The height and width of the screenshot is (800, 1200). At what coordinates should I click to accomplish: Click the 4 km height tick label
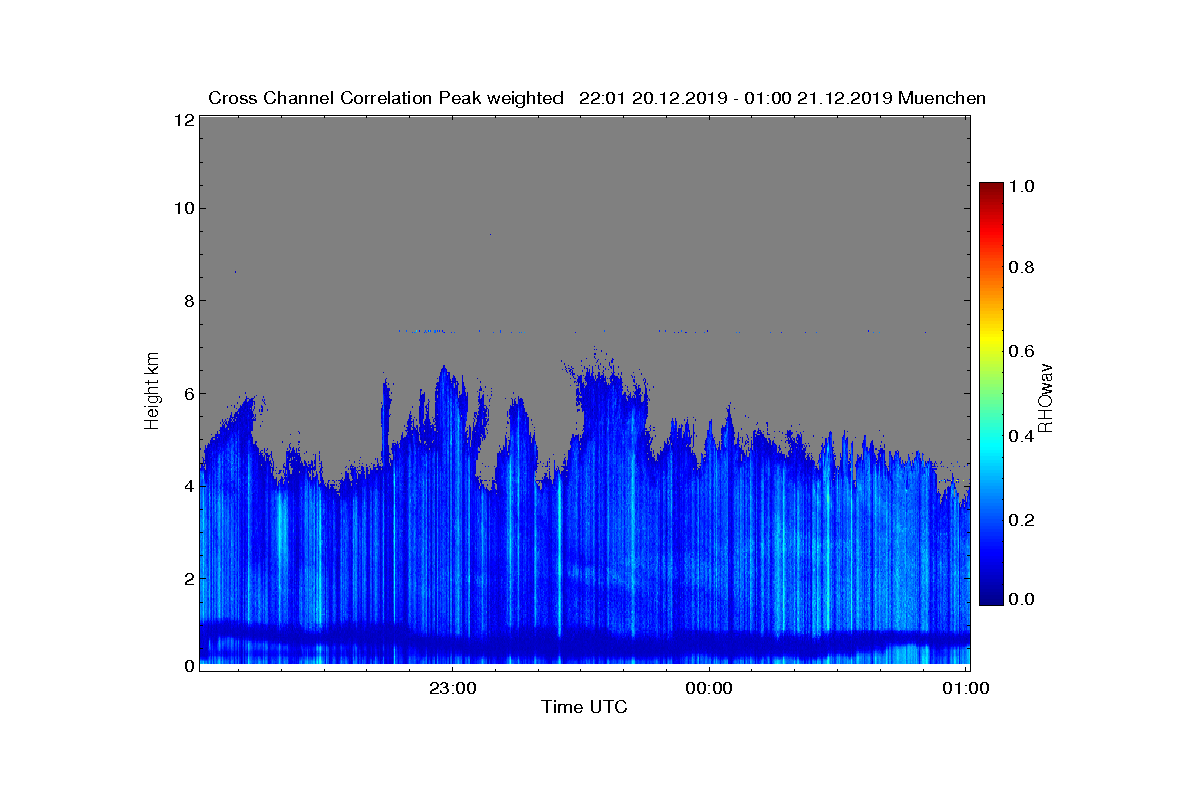[188, 485]
